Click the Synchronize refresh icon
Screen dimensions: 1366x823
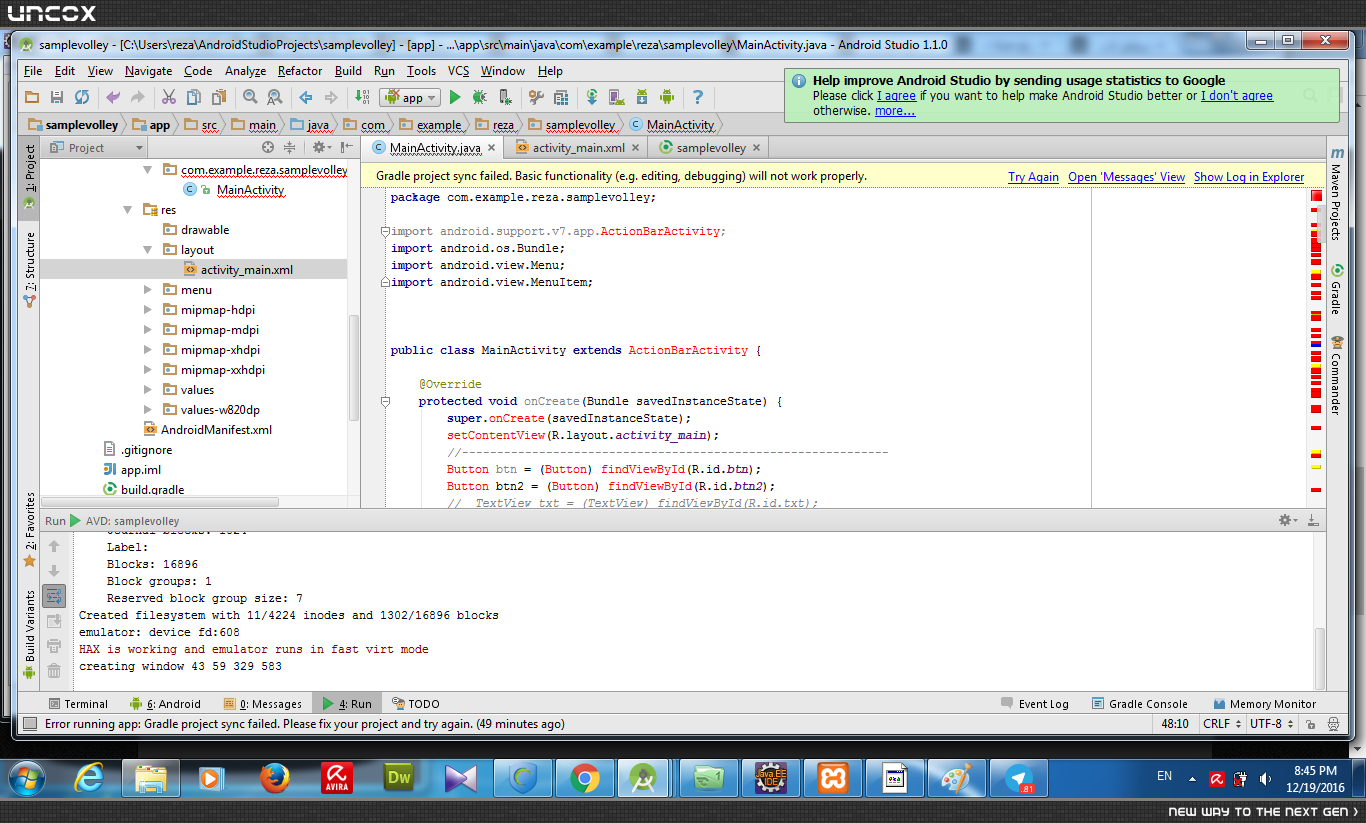pos(82,97)
